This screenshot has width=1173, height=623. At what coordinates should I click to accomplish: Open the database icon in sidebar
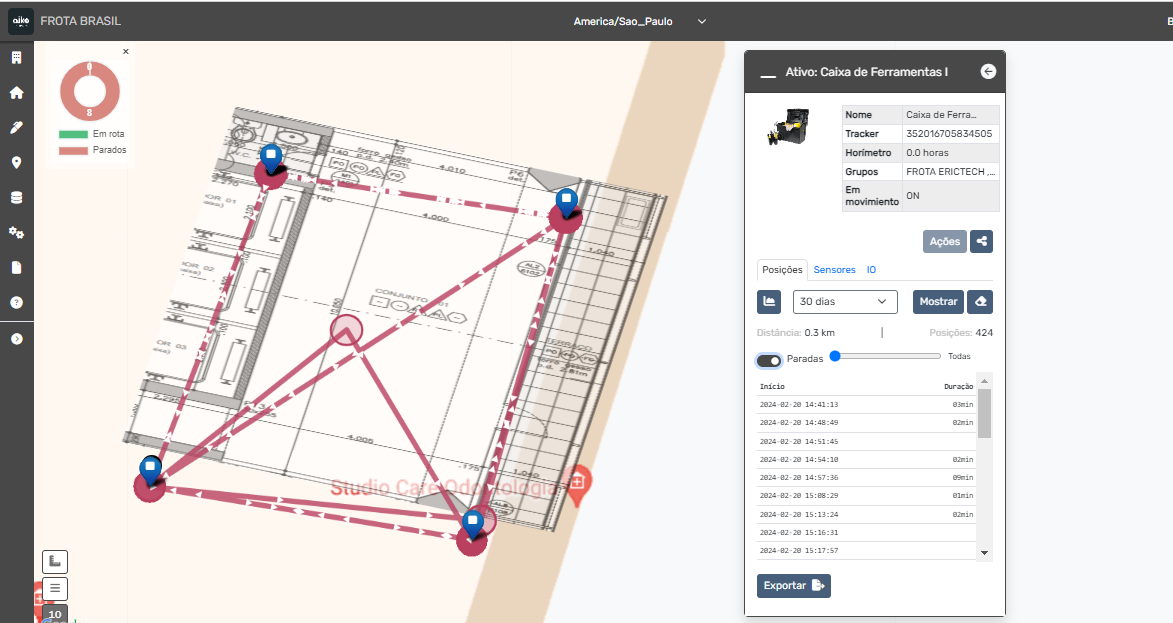click(x=16, y=198)
